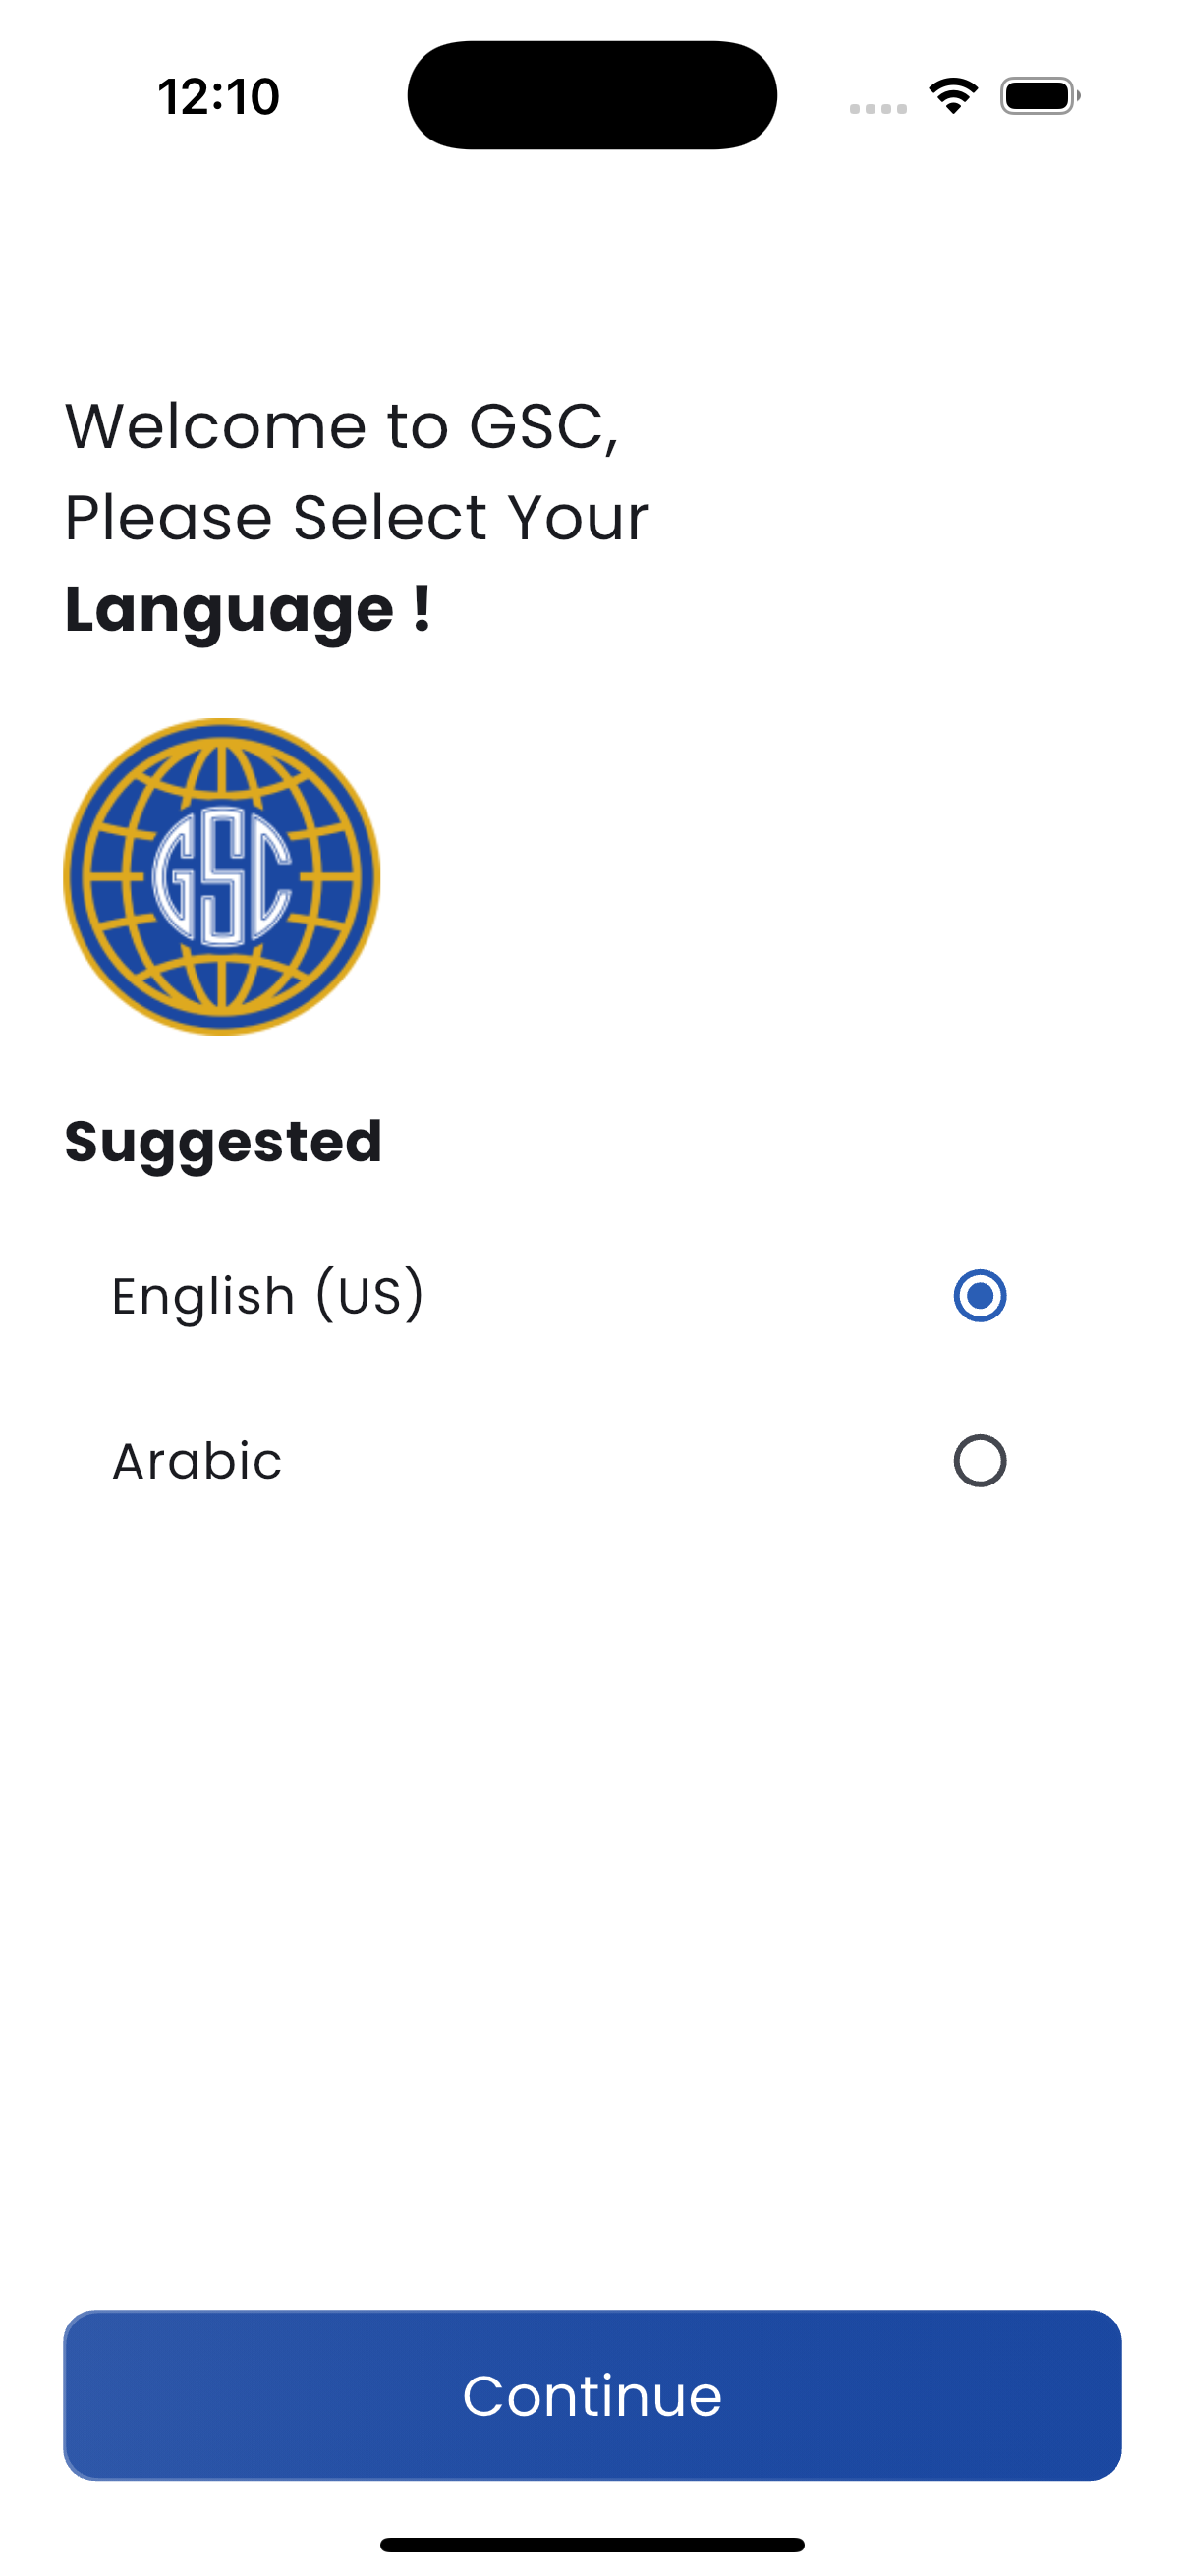The width and height of the screenshot is (1185, 2576).
Task: Select the English (US) radio button
Action: click(x=980, y=1295)
